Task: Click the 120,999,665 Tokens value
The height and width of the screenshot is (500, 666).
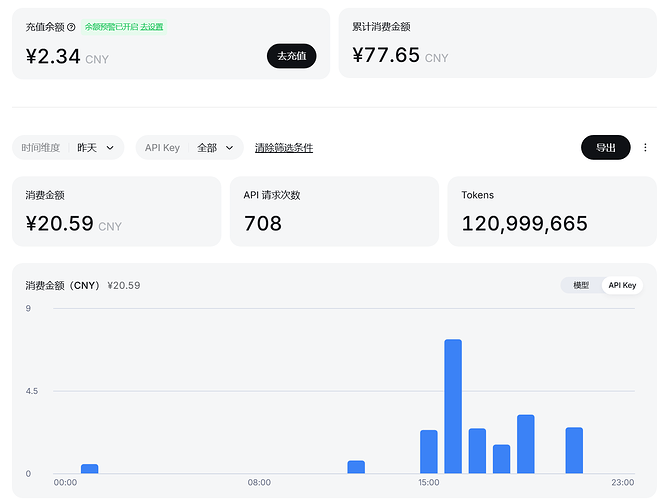Action: pyautogui.click(x=525, y=223)
